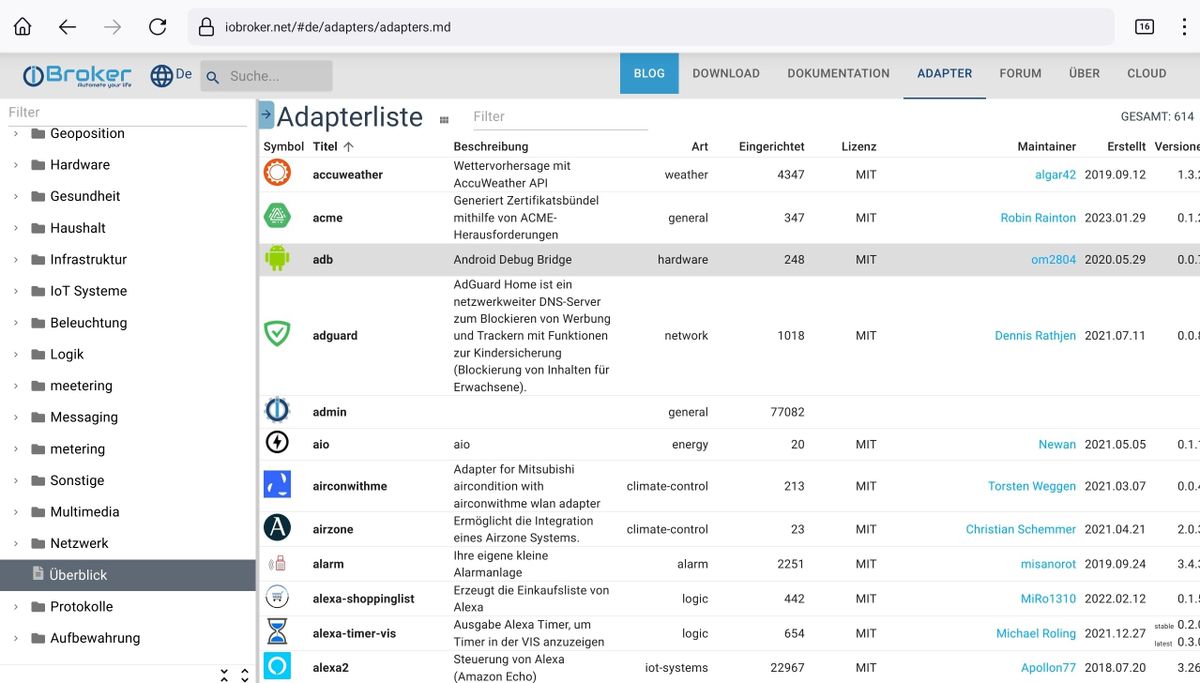Screen dimensions: 1200x683
Task: Open the open-tabs counter showing 16
Action: click(x=1144, y=27)
